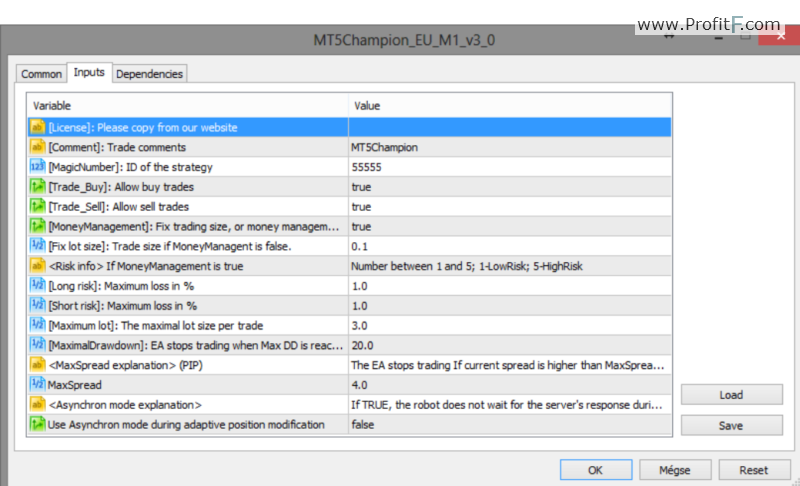Click the double icon beside Fix lot size row
The height and width of the screenshot is (486, 800).
tap(37, 246)
